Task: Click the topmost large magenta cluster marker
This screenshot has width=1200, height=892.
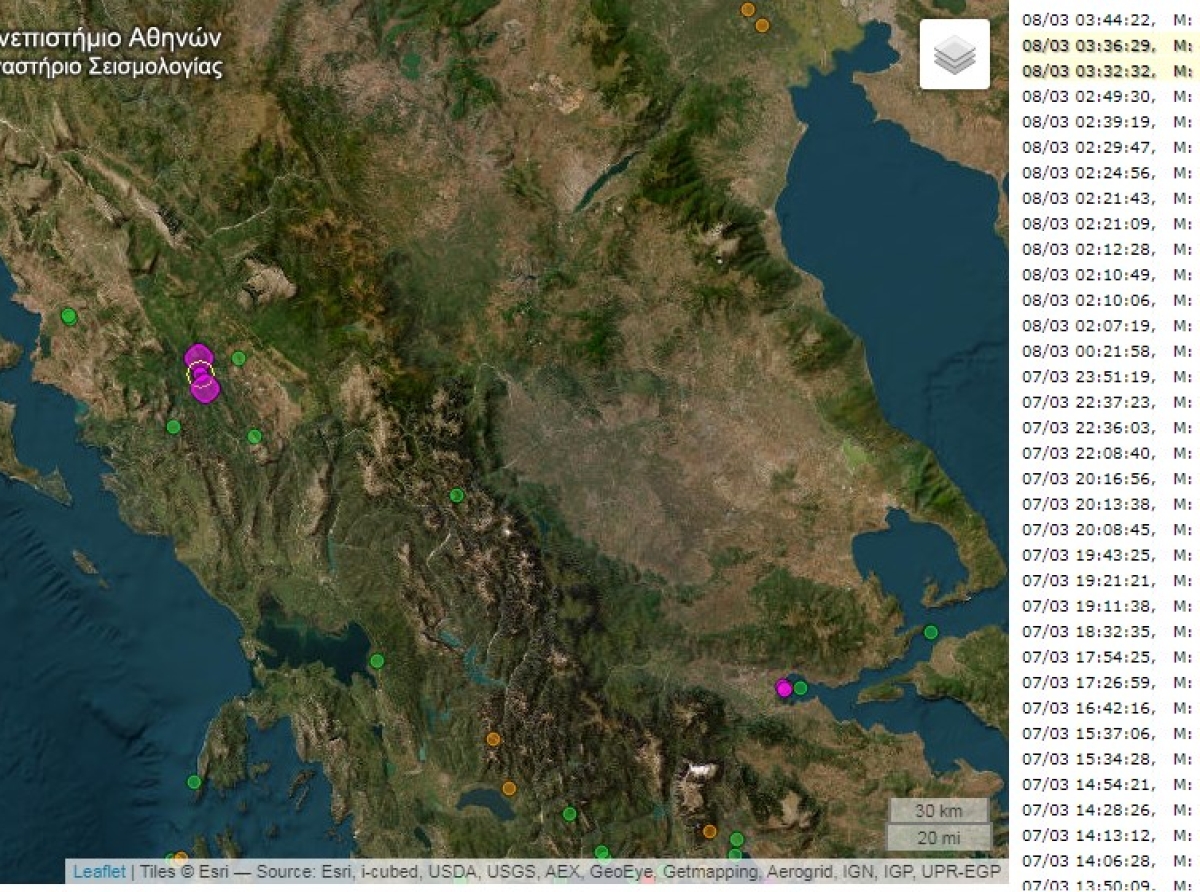Action: (x=198, y=355)
